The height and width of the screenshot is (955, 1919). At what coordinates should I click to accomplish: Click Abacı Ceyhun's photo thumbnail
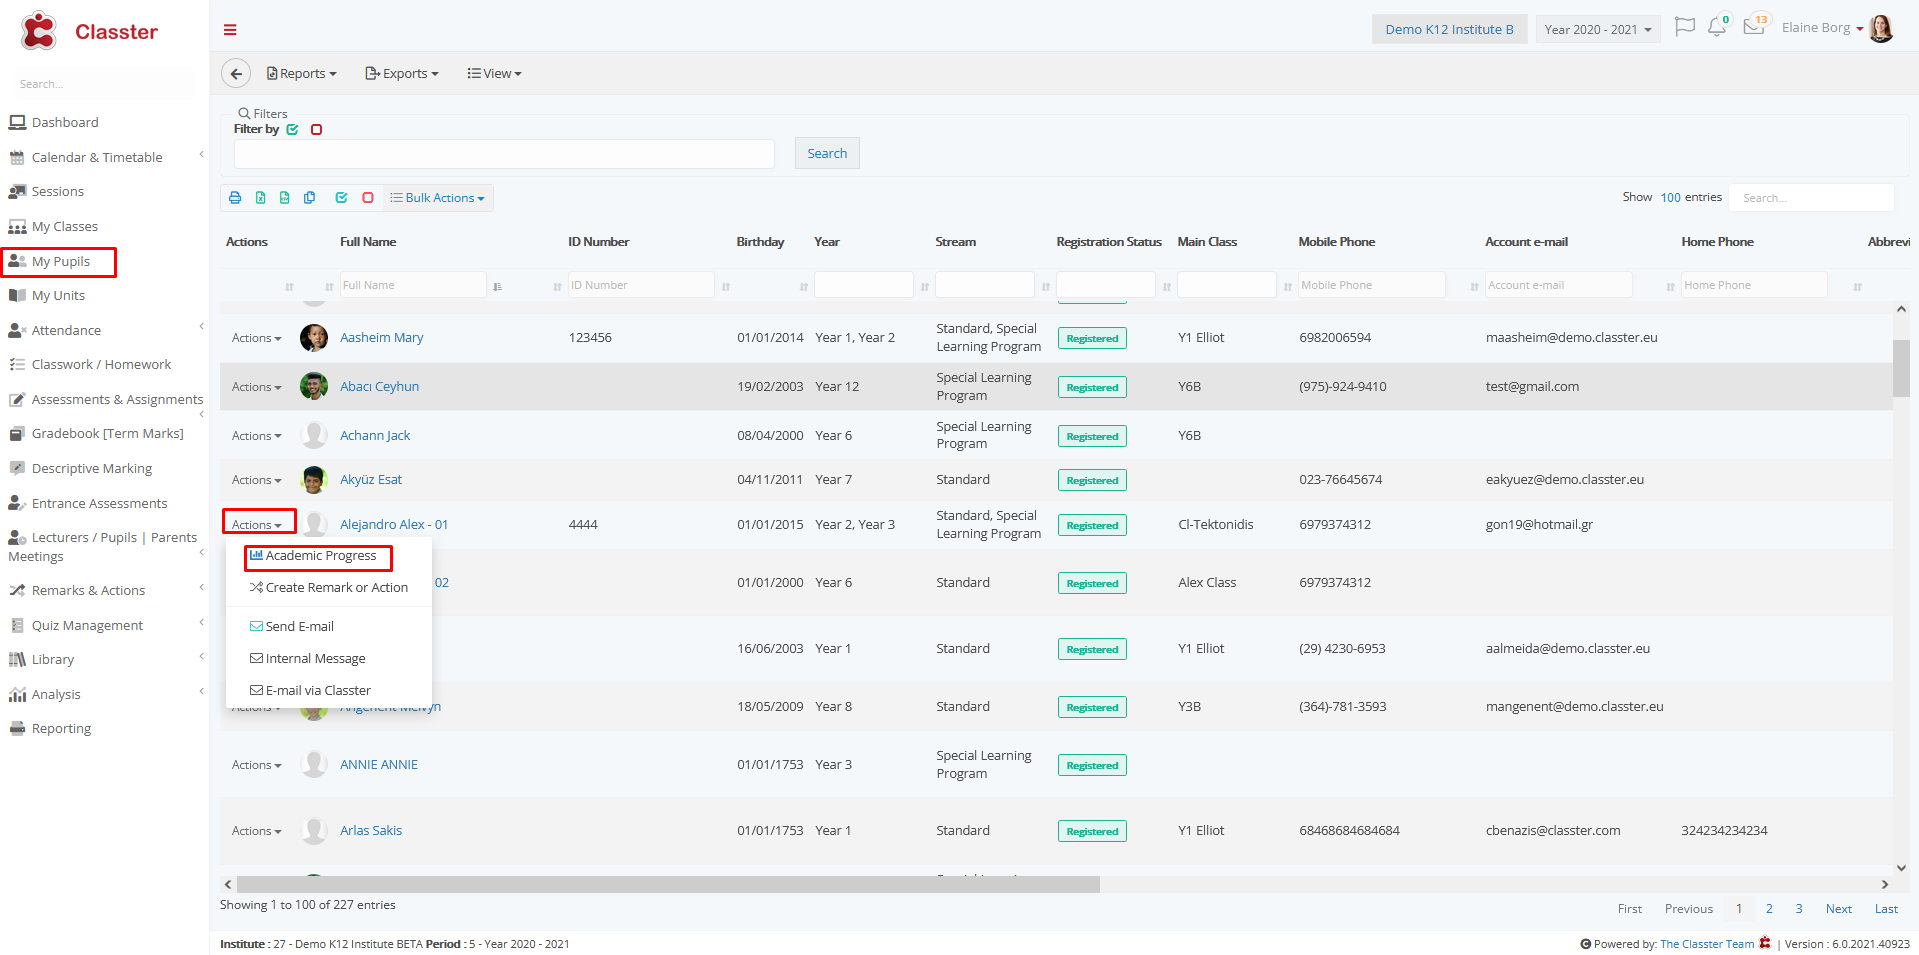pos(314,386)
